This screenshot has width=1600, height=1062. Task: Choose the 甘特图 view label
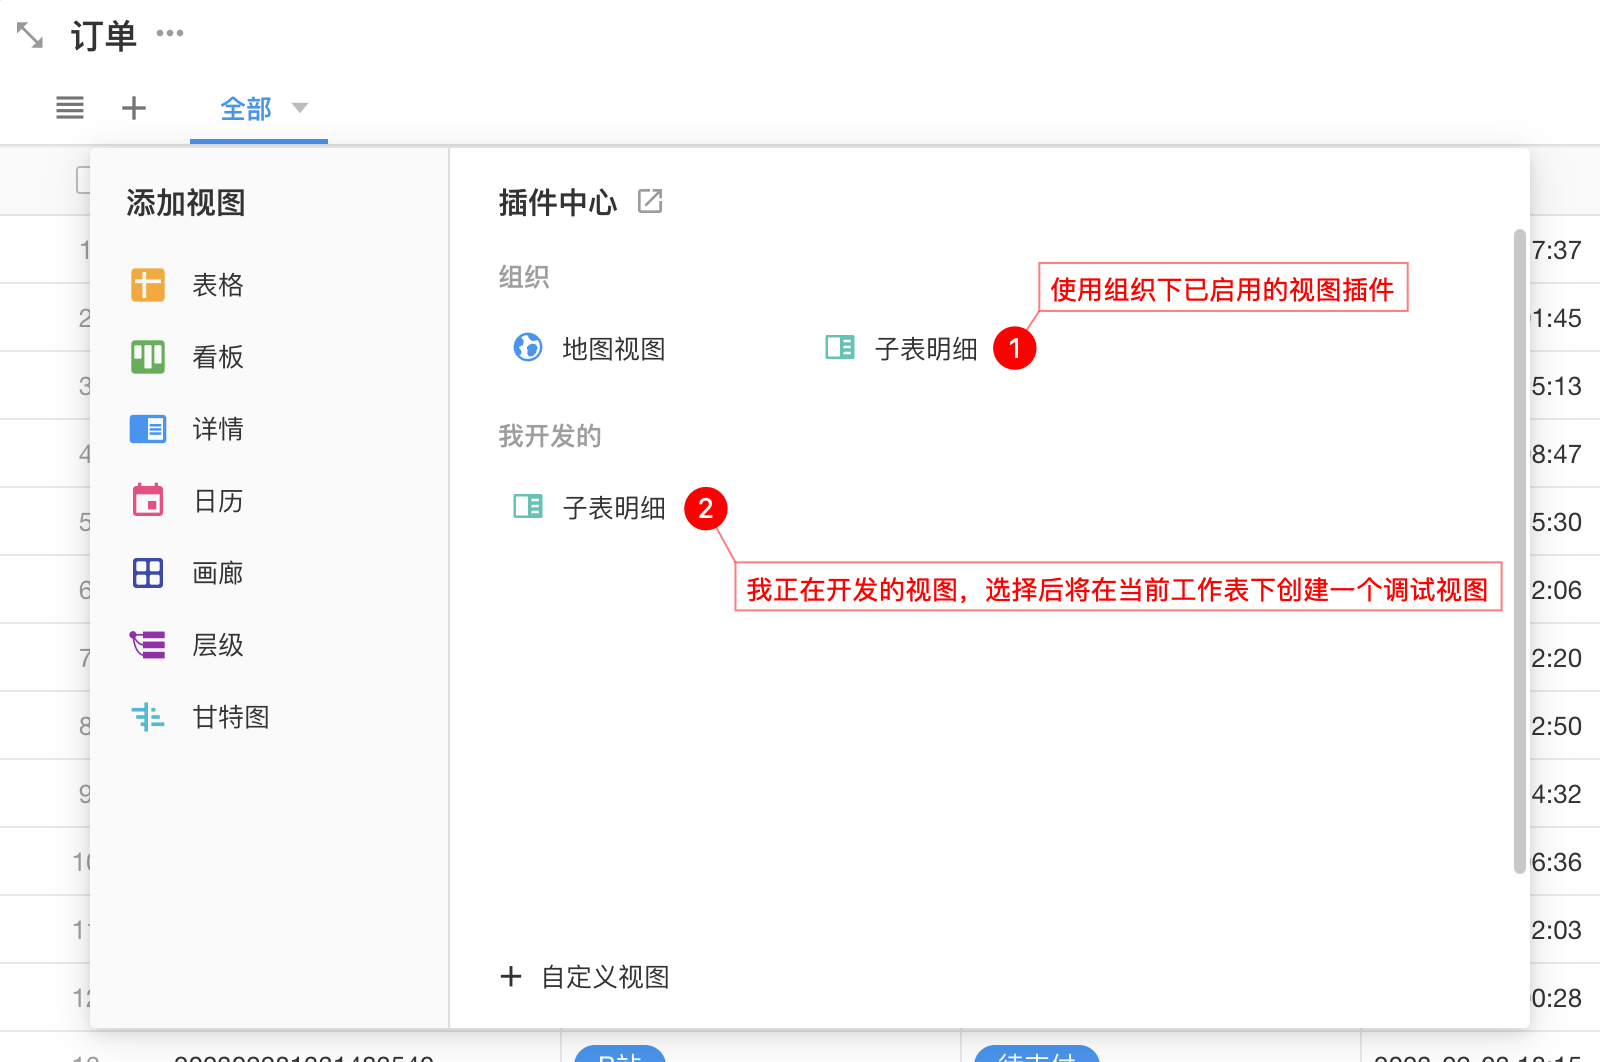pos(231,717)
